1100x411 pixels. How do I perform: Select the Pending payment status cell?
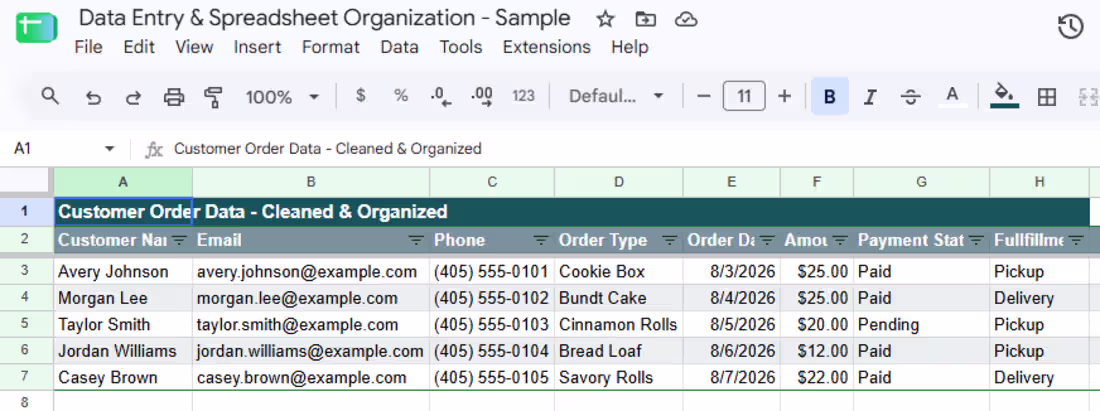point(922,325)
